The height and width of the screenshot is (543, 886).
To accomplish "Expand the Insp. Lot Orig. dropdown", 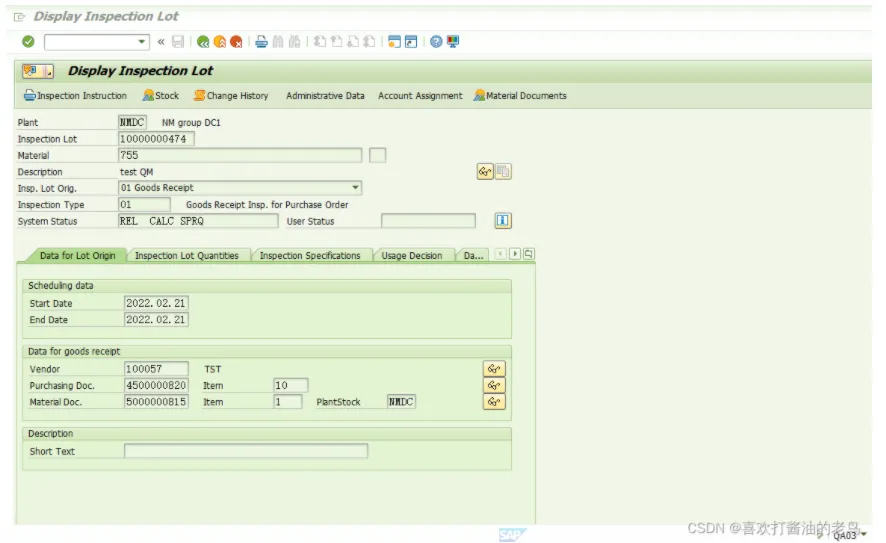I will pyautogui.click(x=355, y=188).
